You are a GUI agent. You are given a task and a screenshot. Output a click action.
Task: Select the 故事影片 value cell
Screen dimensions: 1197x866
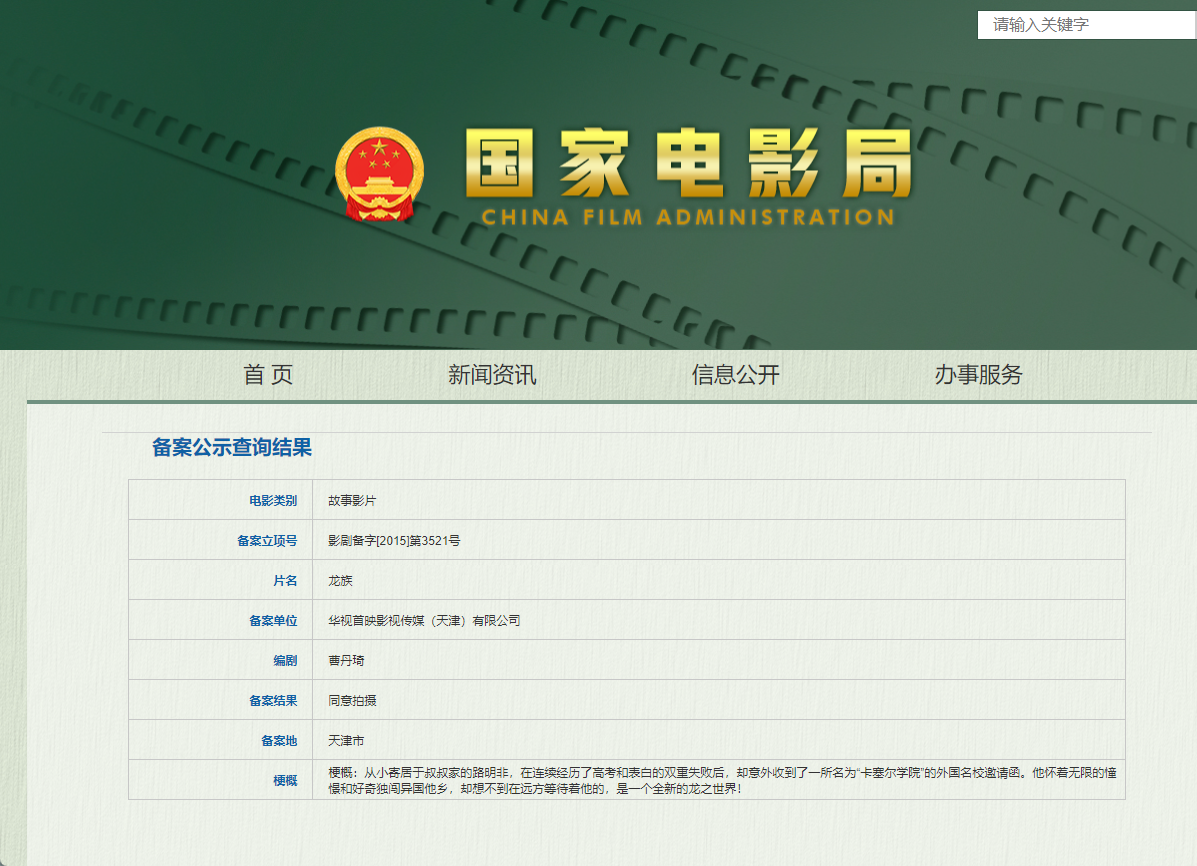[718, 500]
